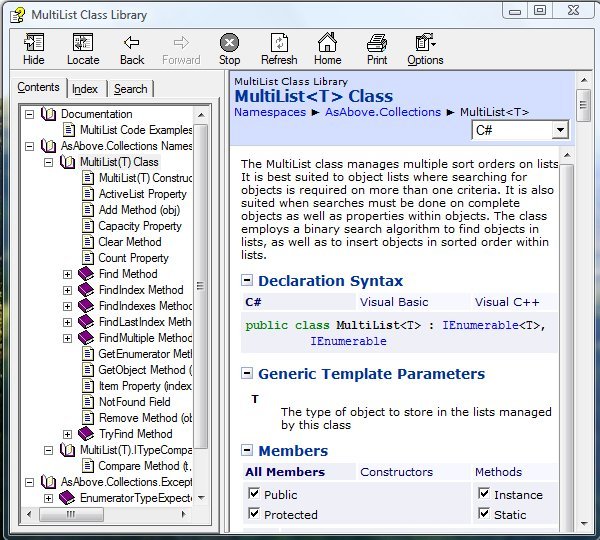Screen dimensions: 600x540
Task: Toggle the Static members checkbox
Action: 484,513
